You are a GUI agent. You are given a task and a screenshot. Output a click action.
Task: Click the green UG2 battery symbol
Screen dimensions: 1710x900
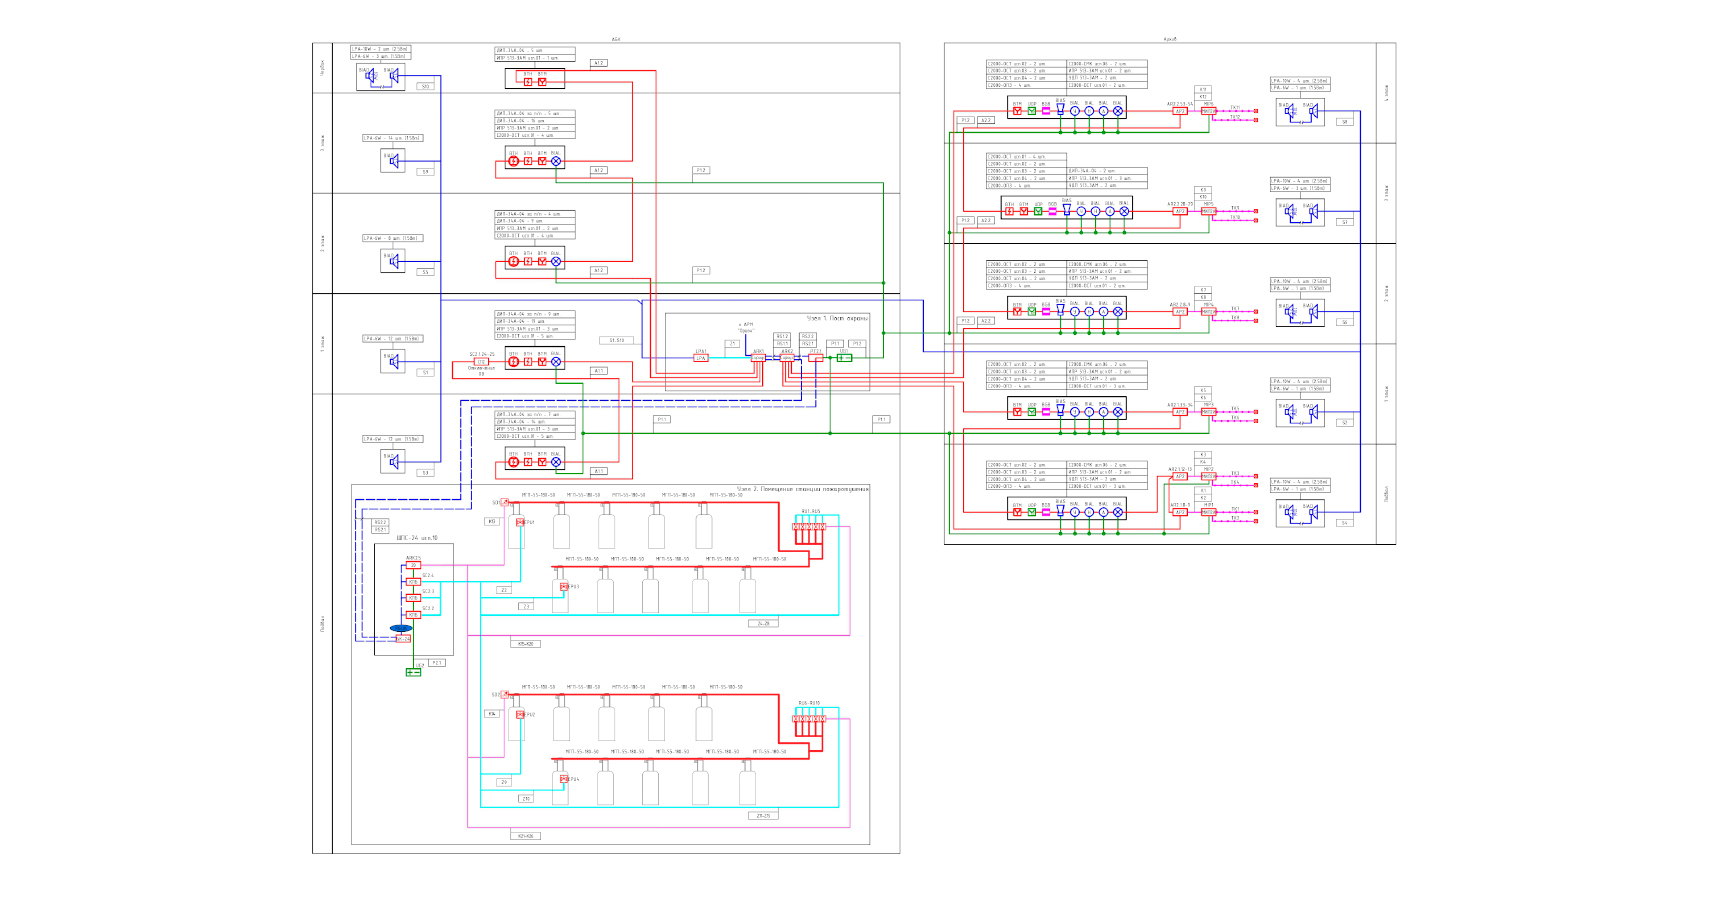point(413,672)
